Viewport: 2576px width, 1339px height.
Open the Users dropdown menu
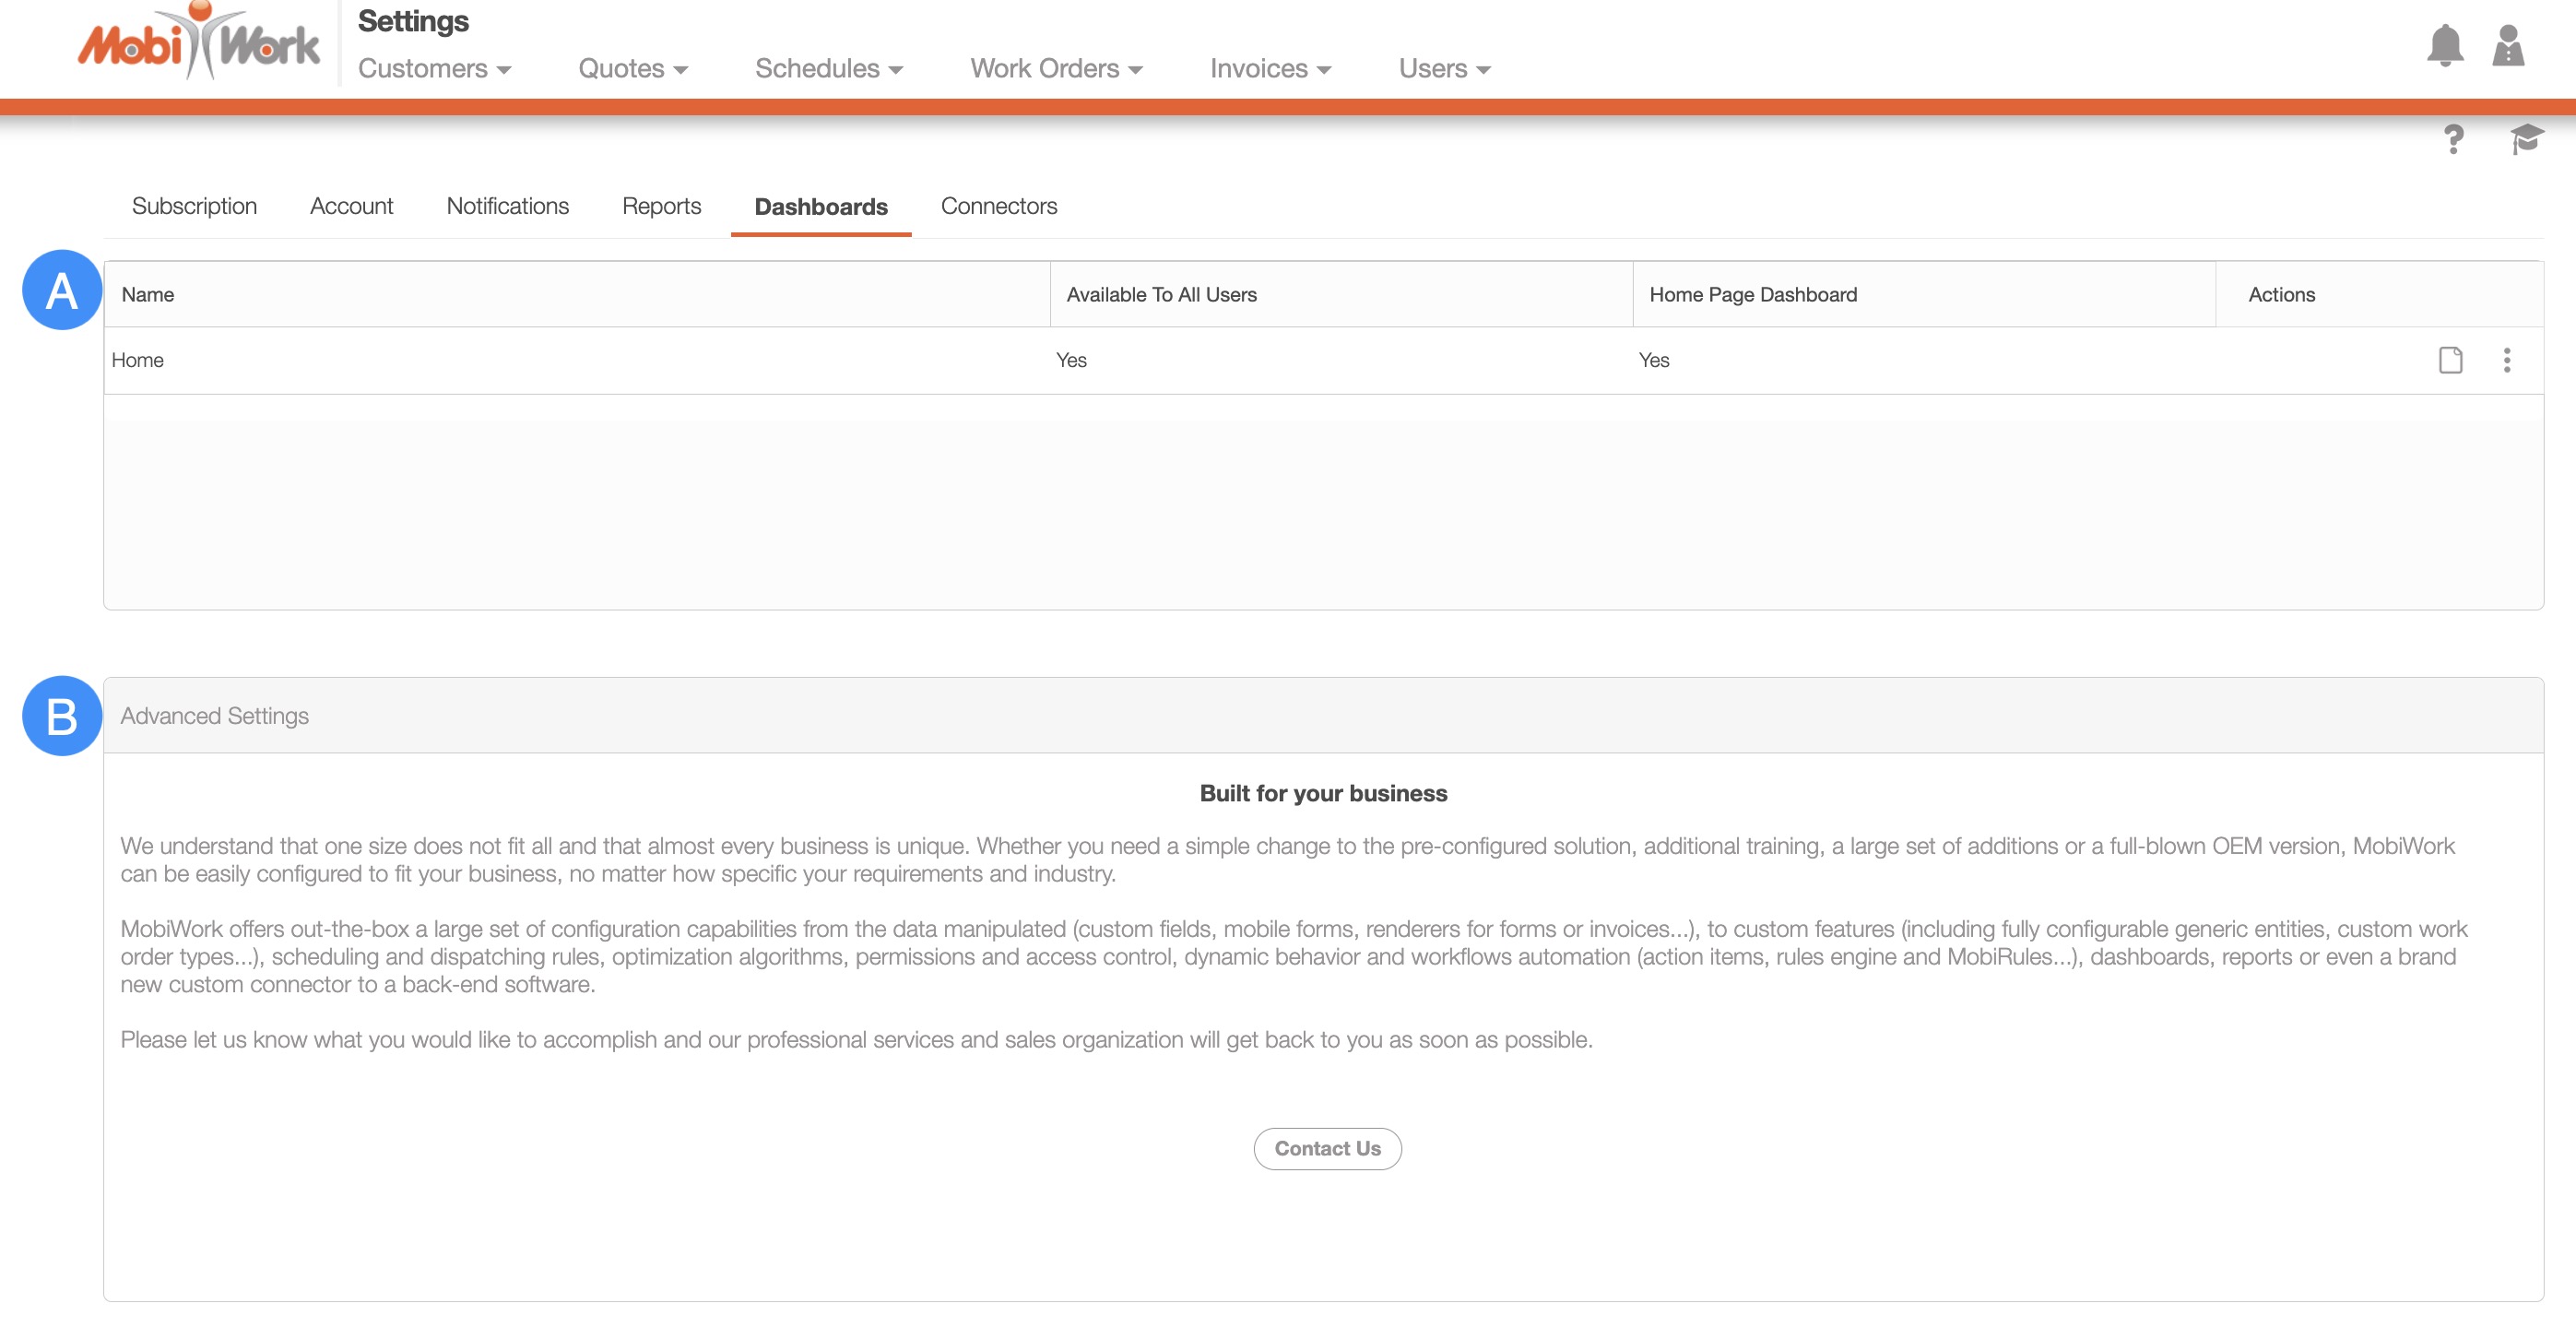coord(1443,69)
